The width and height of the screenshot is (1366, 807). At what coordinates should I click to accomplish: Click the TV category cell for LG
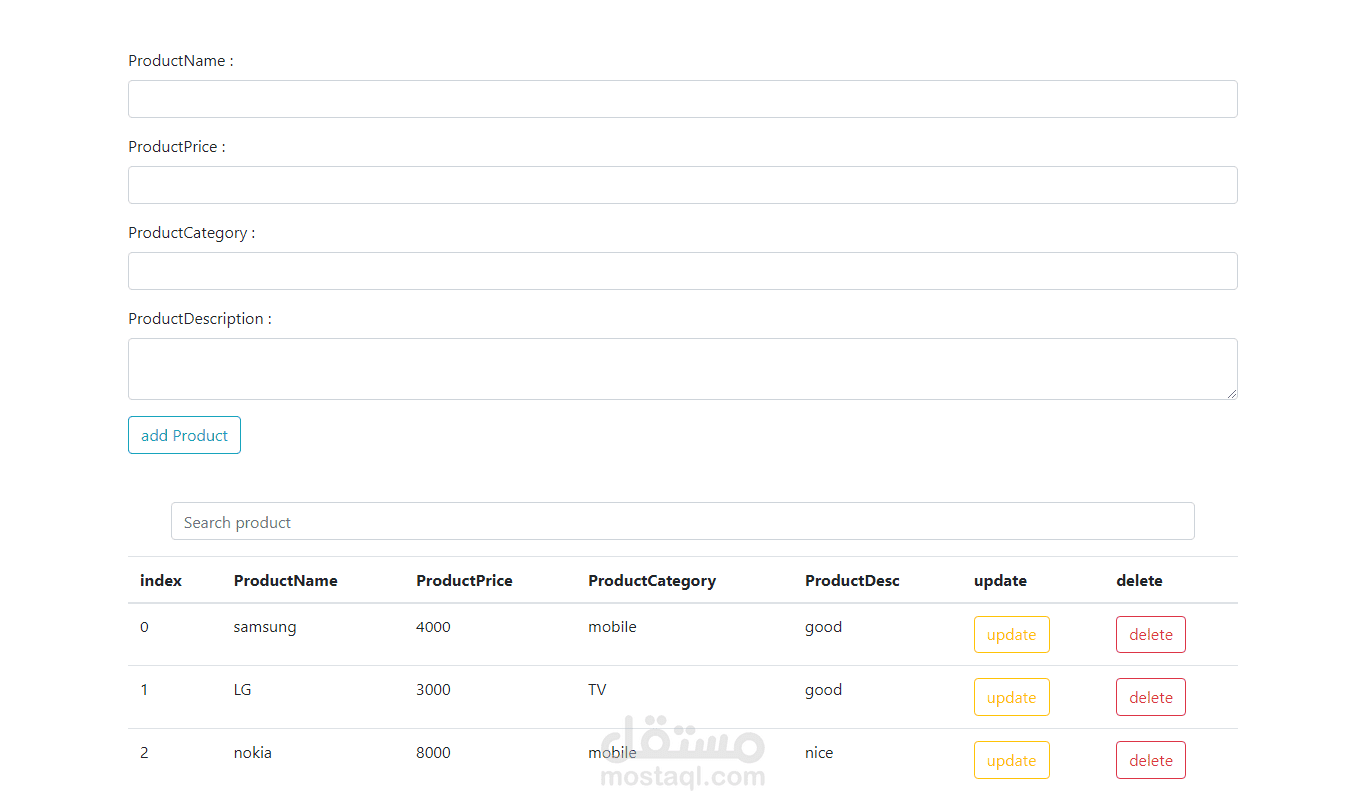597,689
